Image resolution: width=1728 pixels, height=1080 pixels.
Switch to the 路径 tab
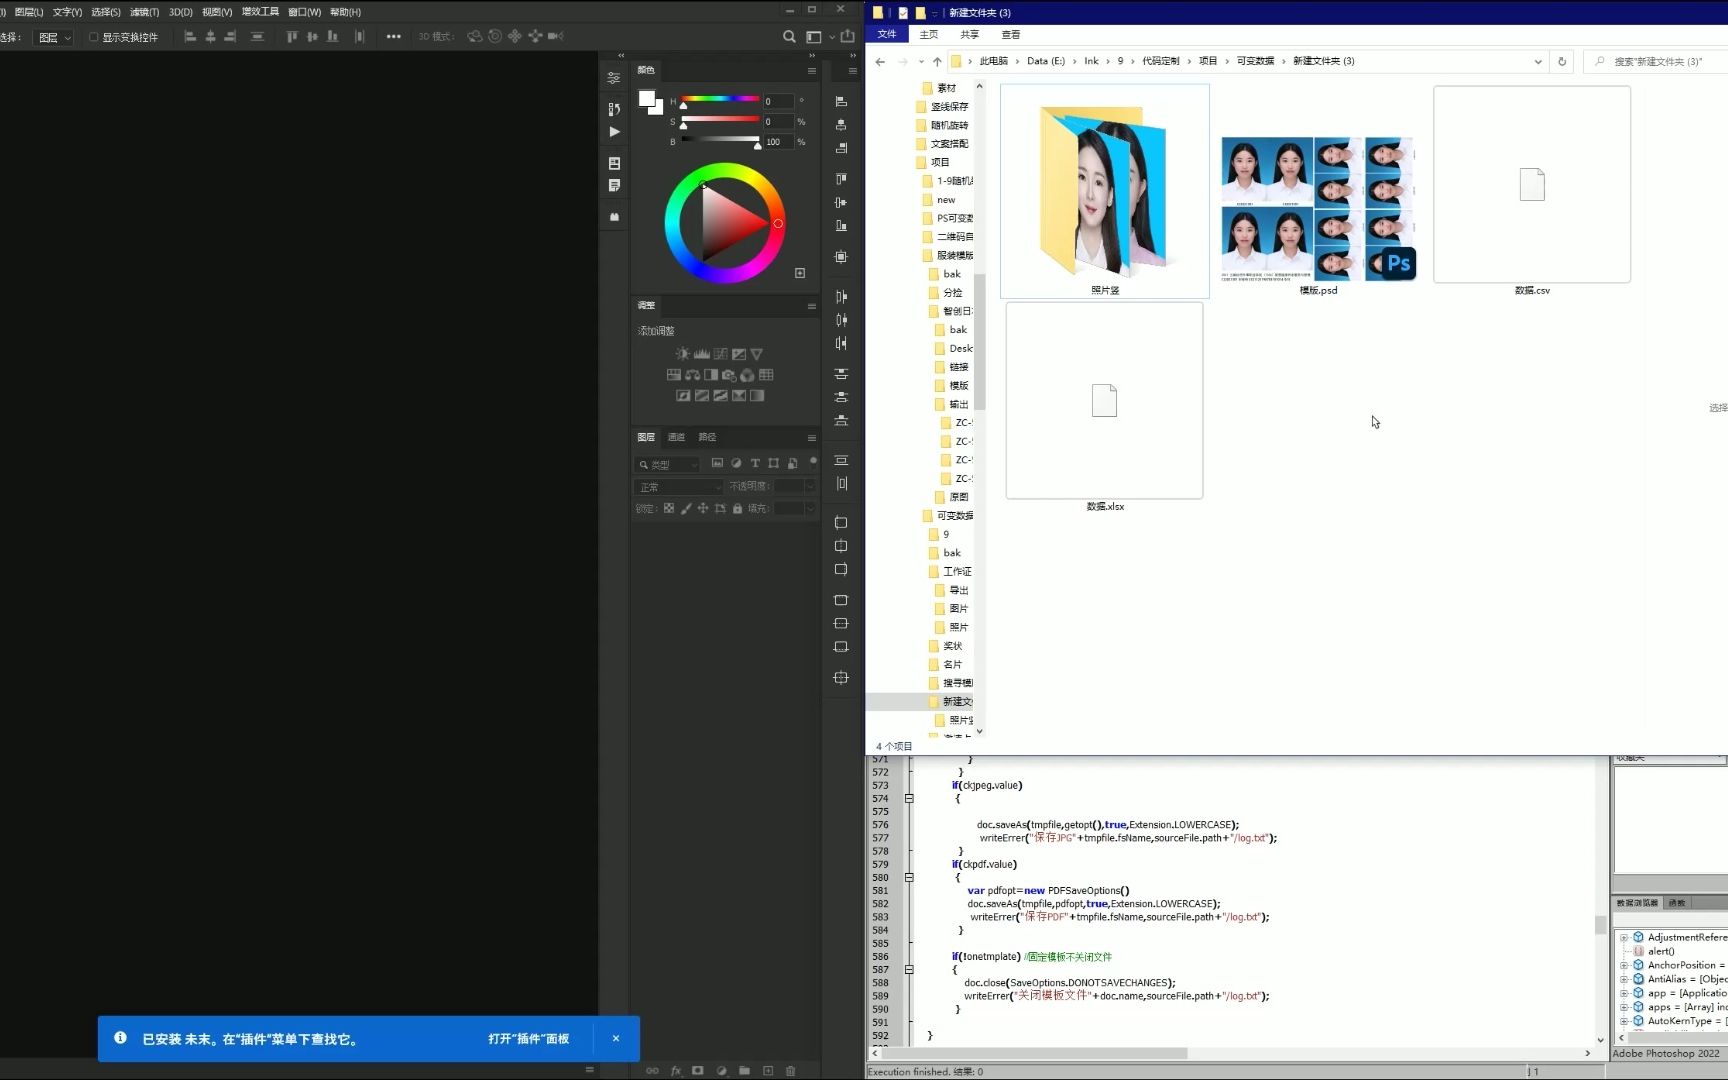pyautogui.click(x=707, y=437)
